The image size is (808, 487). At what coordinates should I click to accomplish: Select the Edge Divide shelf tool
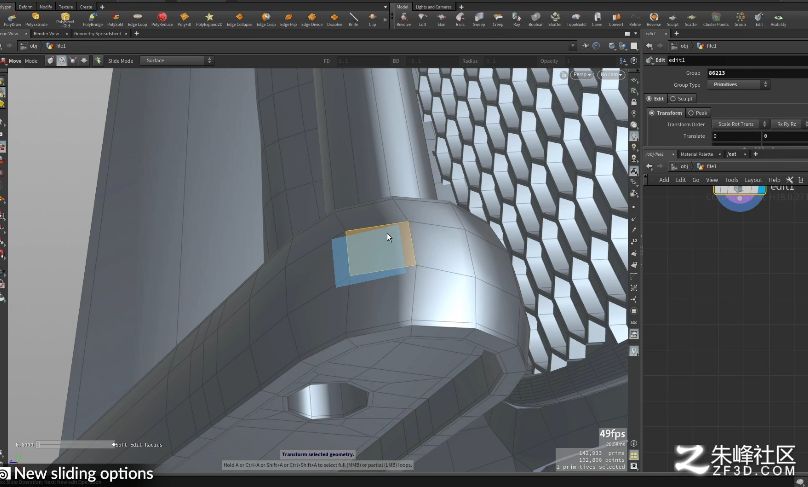(x=312, y=20)
